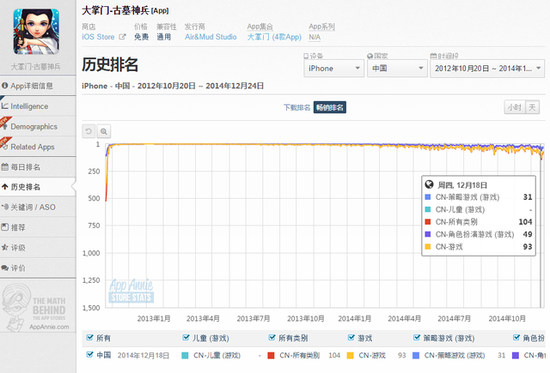Click the magnifier zoom icon above chart
The height and width of the screenshot is (373, 550).
coord(104,131)
